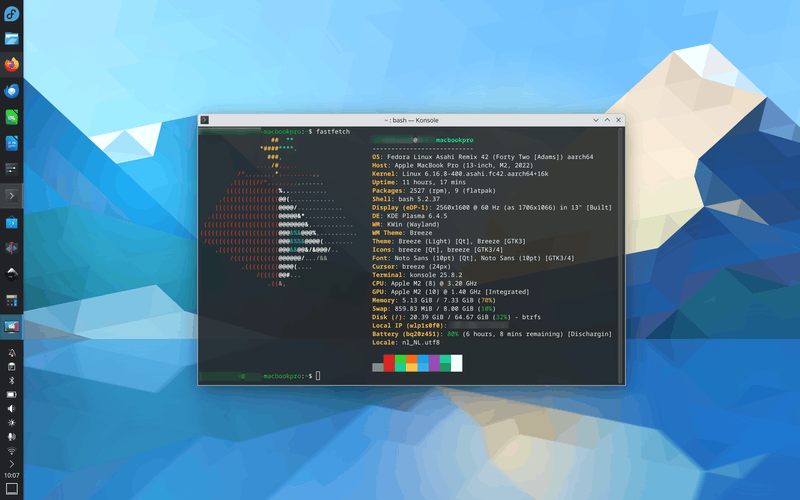The height and width of the screenshot is (500, 800).
Task: Click the typed 'fastfetch' command text
Action: pos(333,132)
